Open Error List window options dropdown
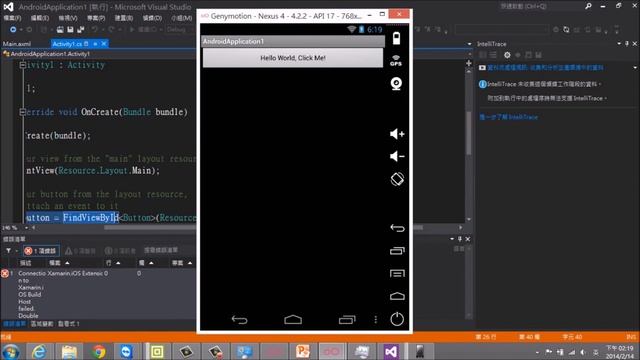The image size is (640, 360). (452, 239)
